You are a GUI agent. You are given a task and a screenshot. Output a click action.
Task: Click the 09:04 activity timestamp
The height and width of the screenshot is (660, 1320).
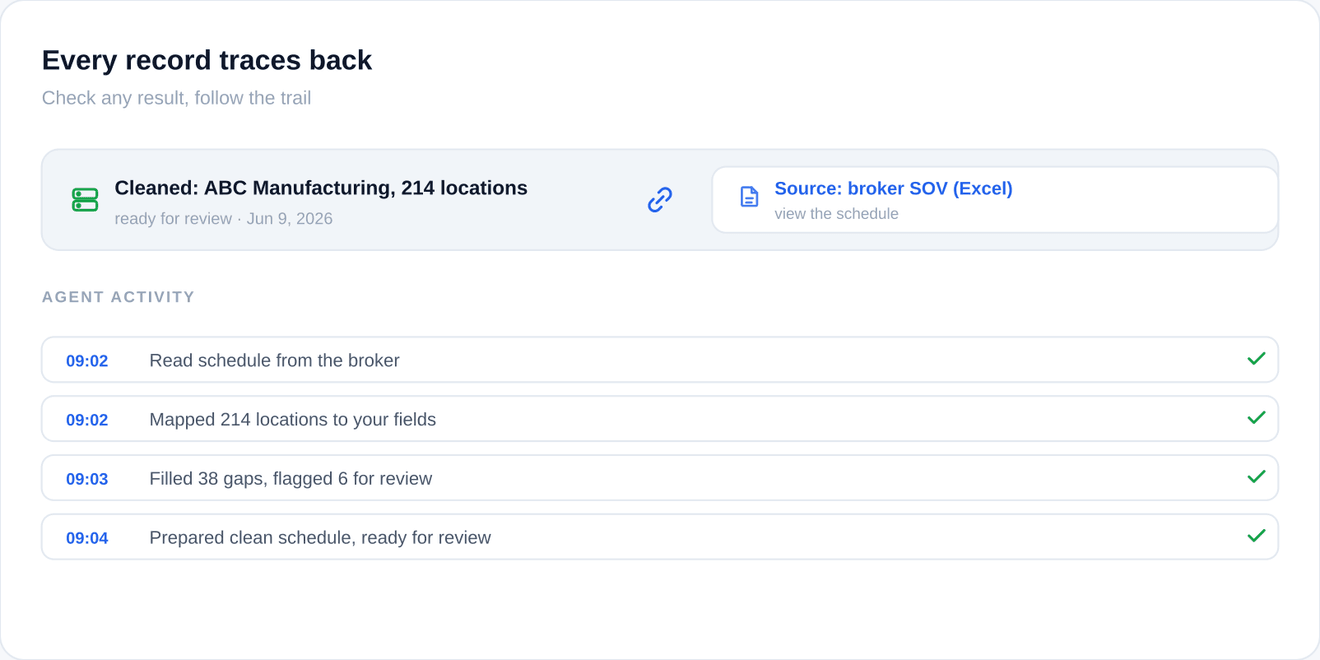point(87,538)
